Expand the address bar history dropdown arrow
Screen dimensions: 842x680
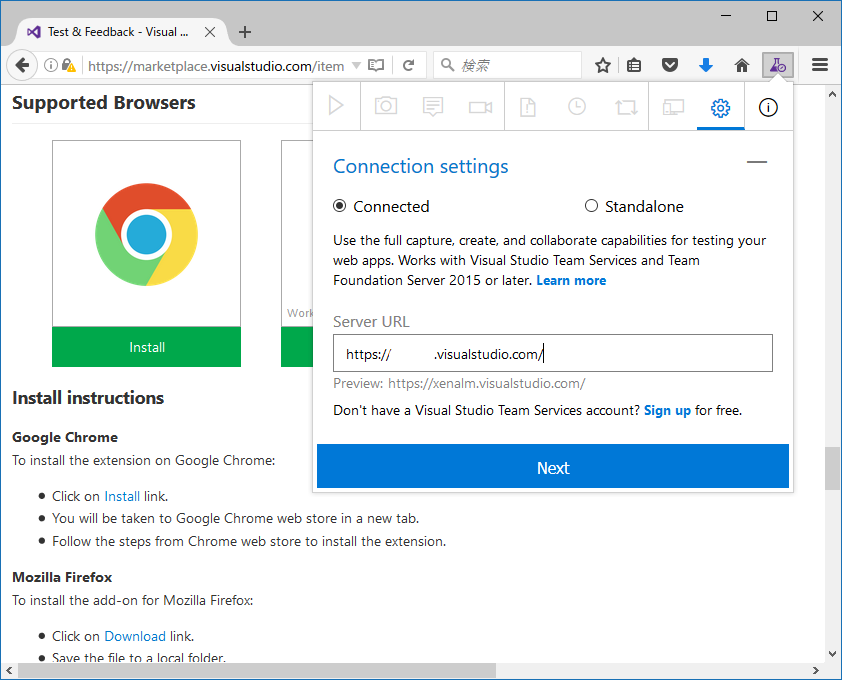click(356, 66)
